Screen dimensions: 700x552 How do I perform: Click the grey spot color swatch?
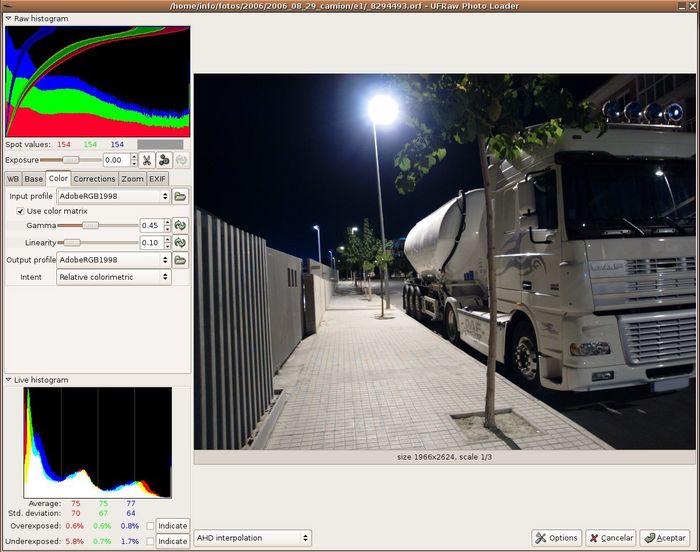[x=160, y=144]
